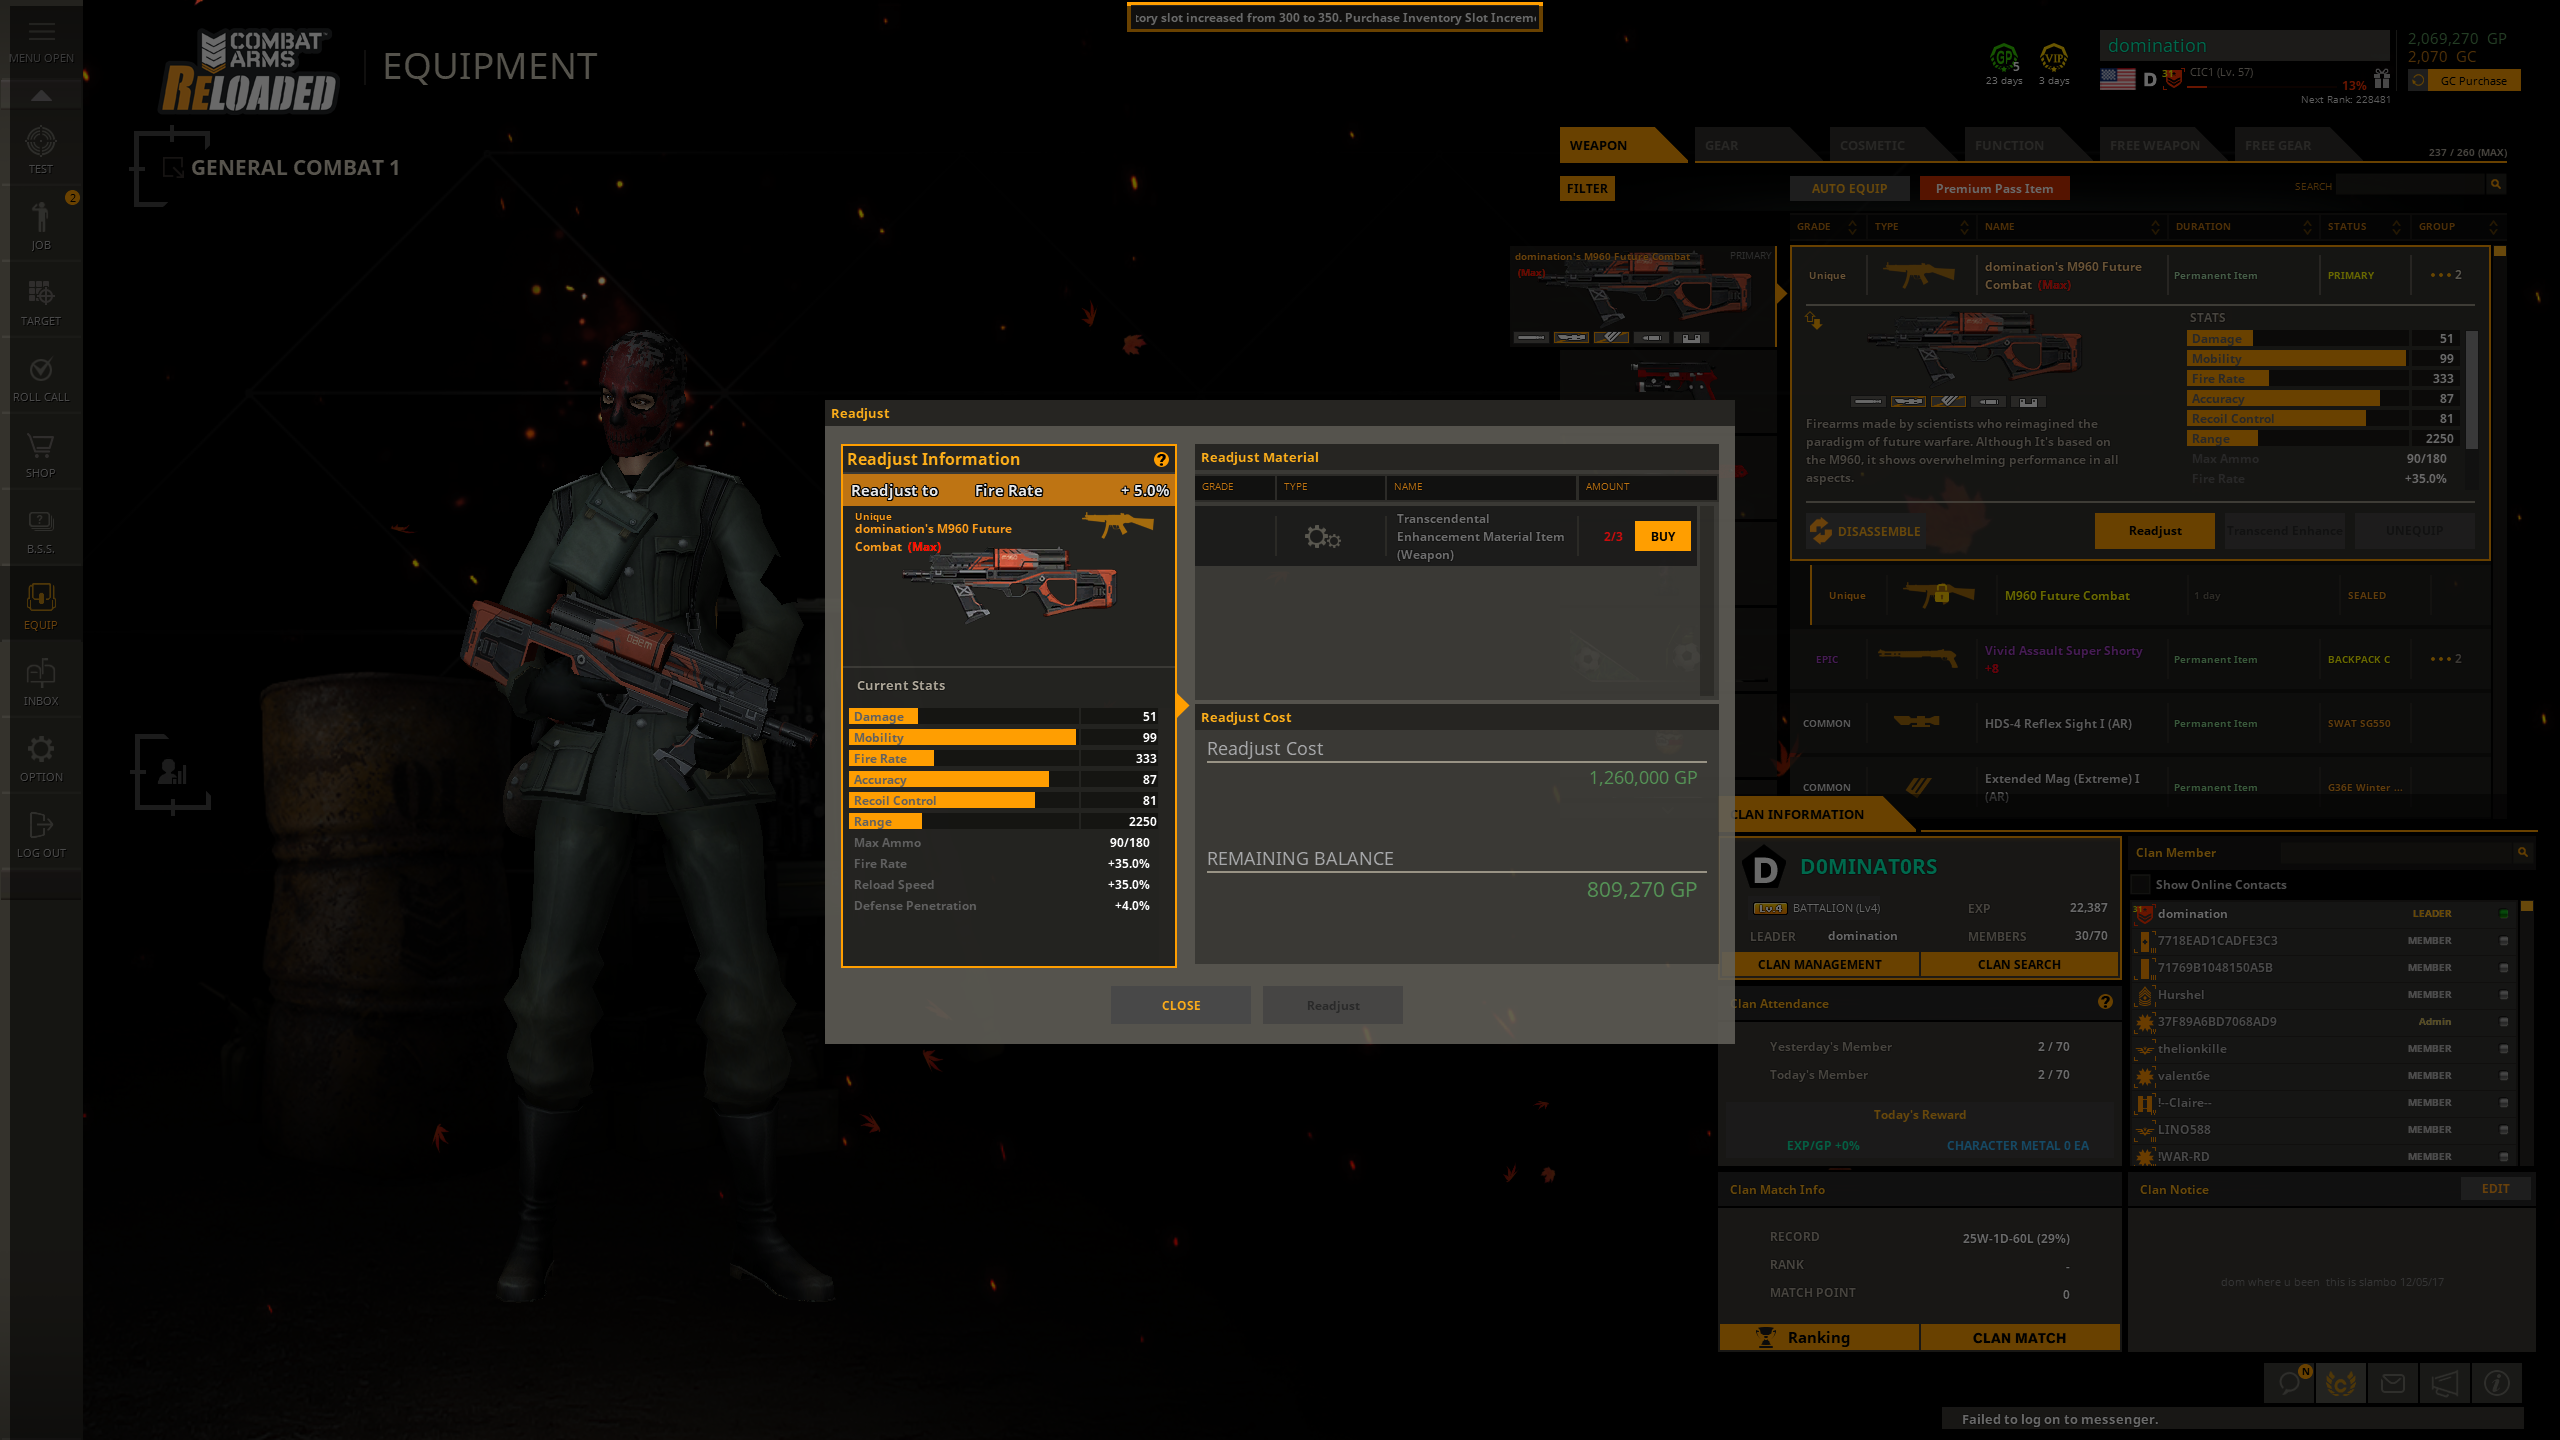Open the hamburger menu icon

point(41,31)
